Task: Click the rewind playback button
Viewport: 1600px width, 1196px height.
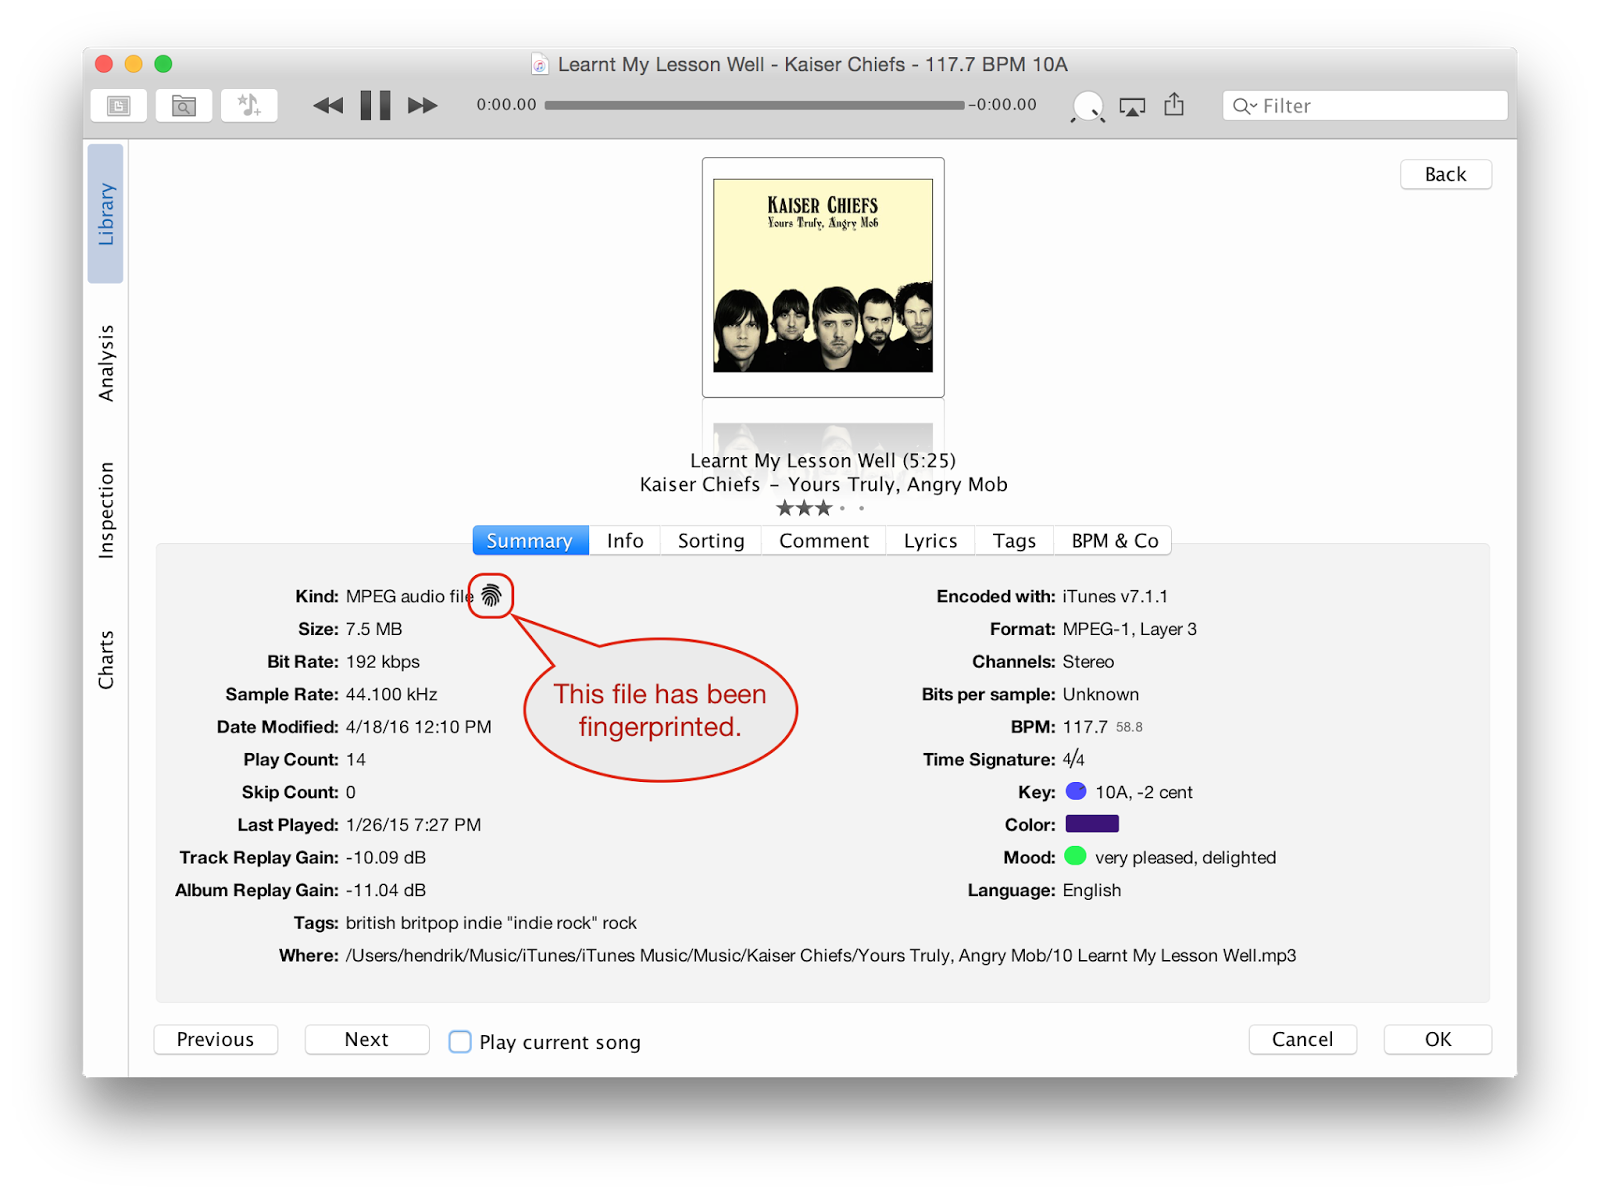Action: [x=328, y=105]
